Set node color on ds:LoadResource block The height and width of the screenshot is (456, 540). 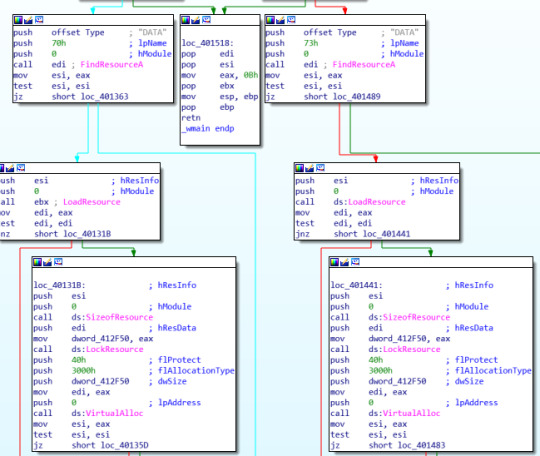[x=299, y=168]
